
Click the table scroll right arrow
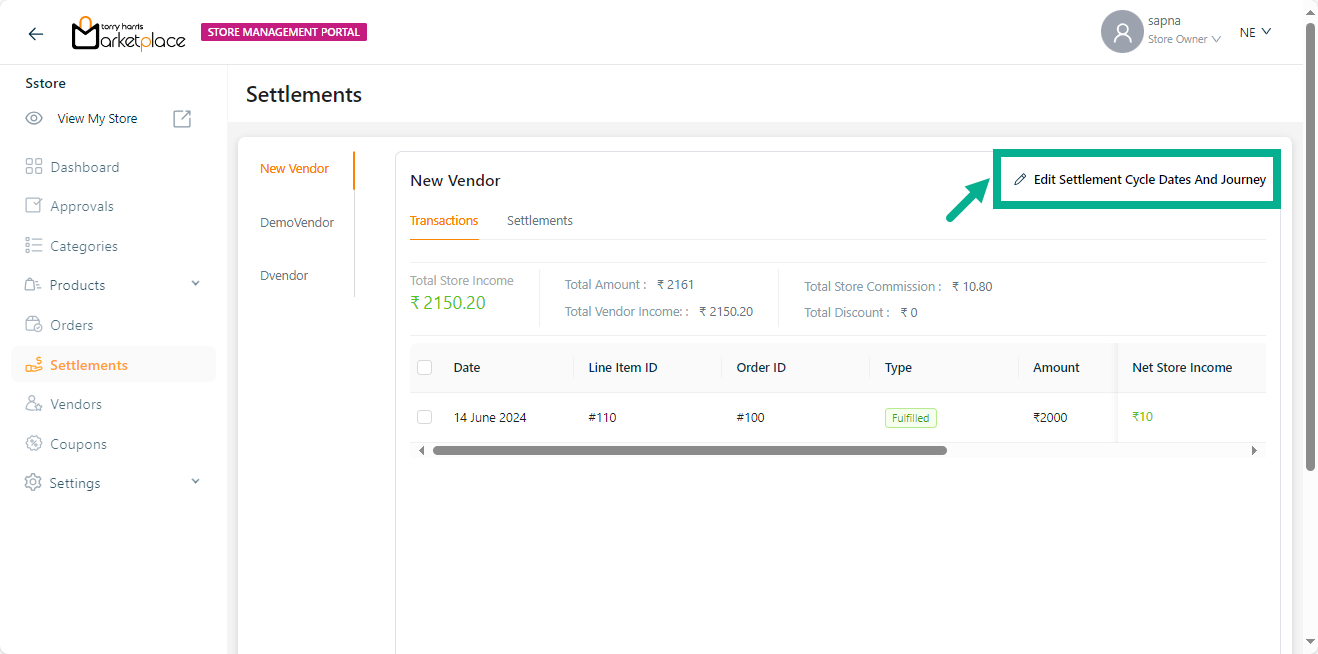pos(1254,451)
